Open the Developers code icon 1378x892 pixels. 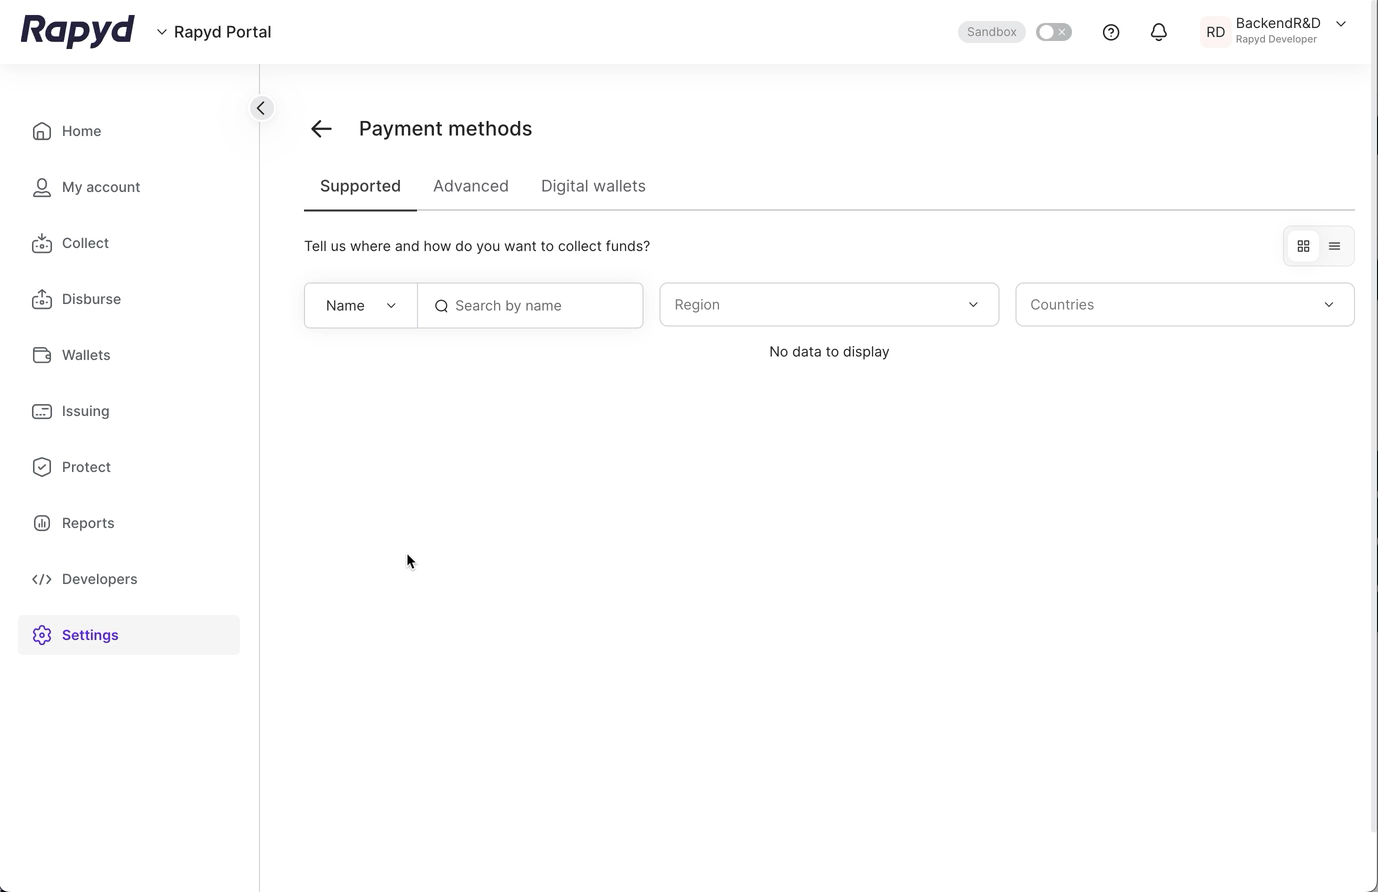[41, 579]
